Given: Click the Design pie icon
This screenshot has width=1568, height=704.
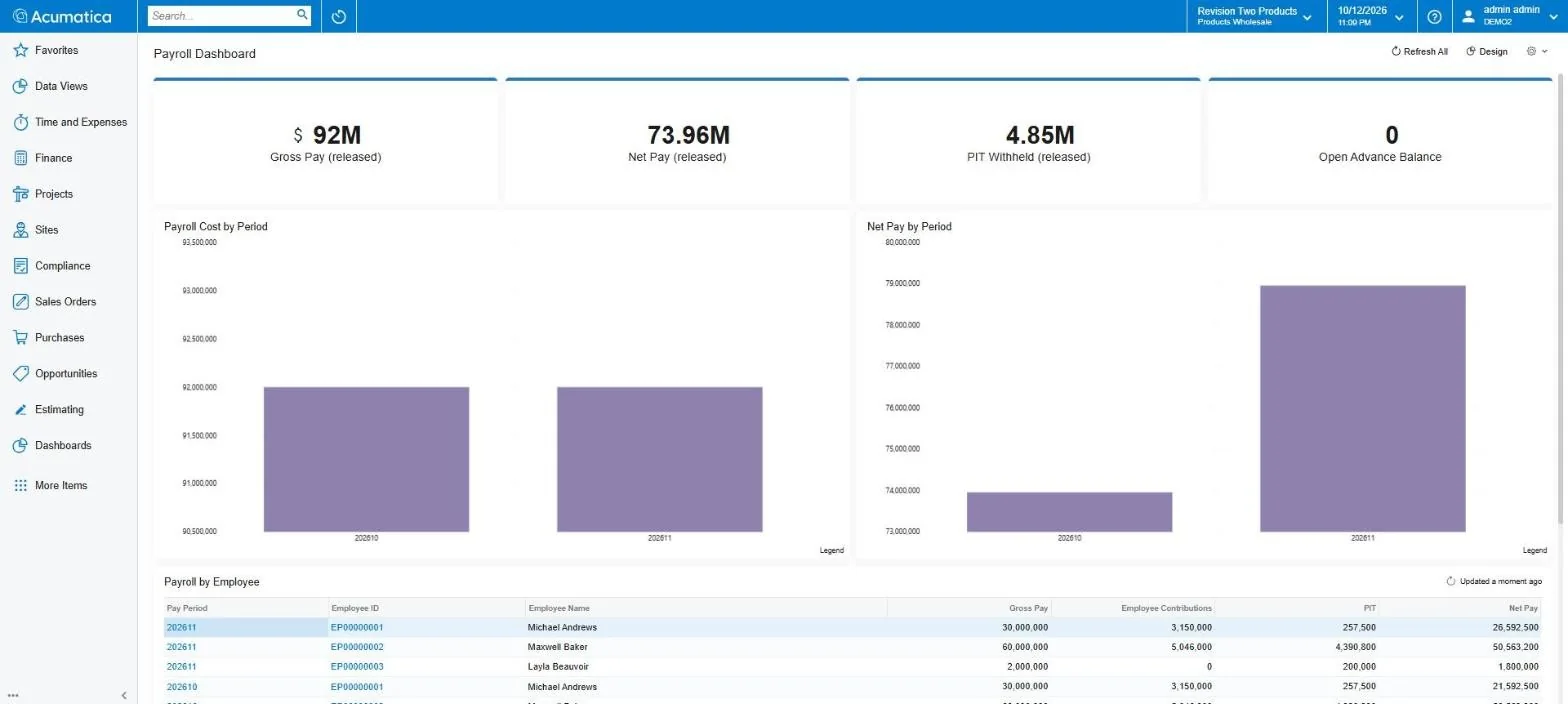Looking at the screenshot, I should tap(1471, 51).
